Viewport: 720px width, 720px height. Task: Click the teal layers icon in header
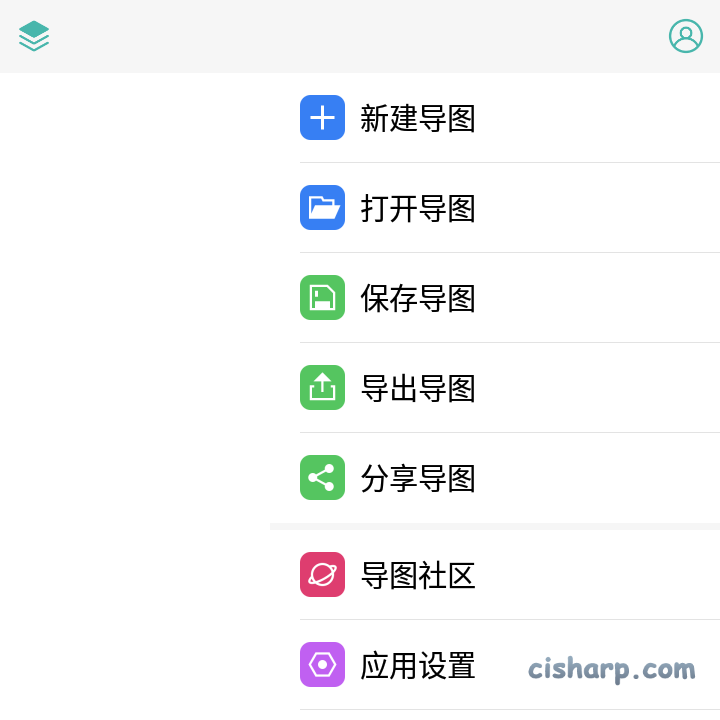pos(34,36)
